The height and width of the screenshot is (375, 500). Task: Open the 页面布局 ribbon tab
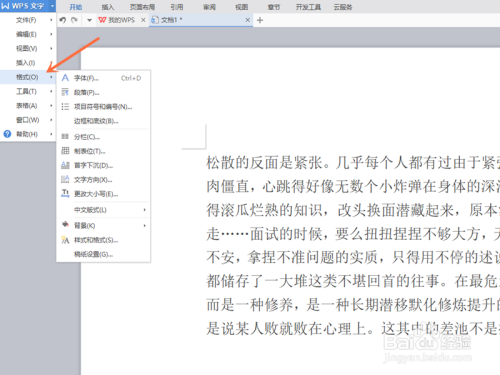click(142, 7)
